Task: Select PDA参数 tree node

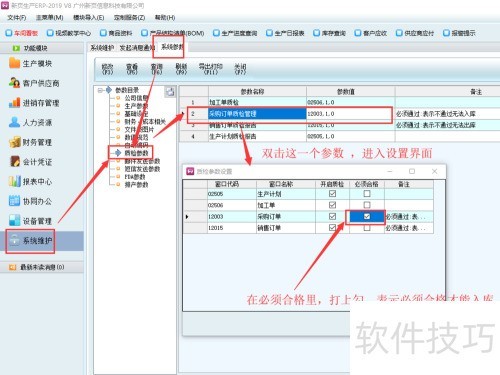Action: [135, 177]
